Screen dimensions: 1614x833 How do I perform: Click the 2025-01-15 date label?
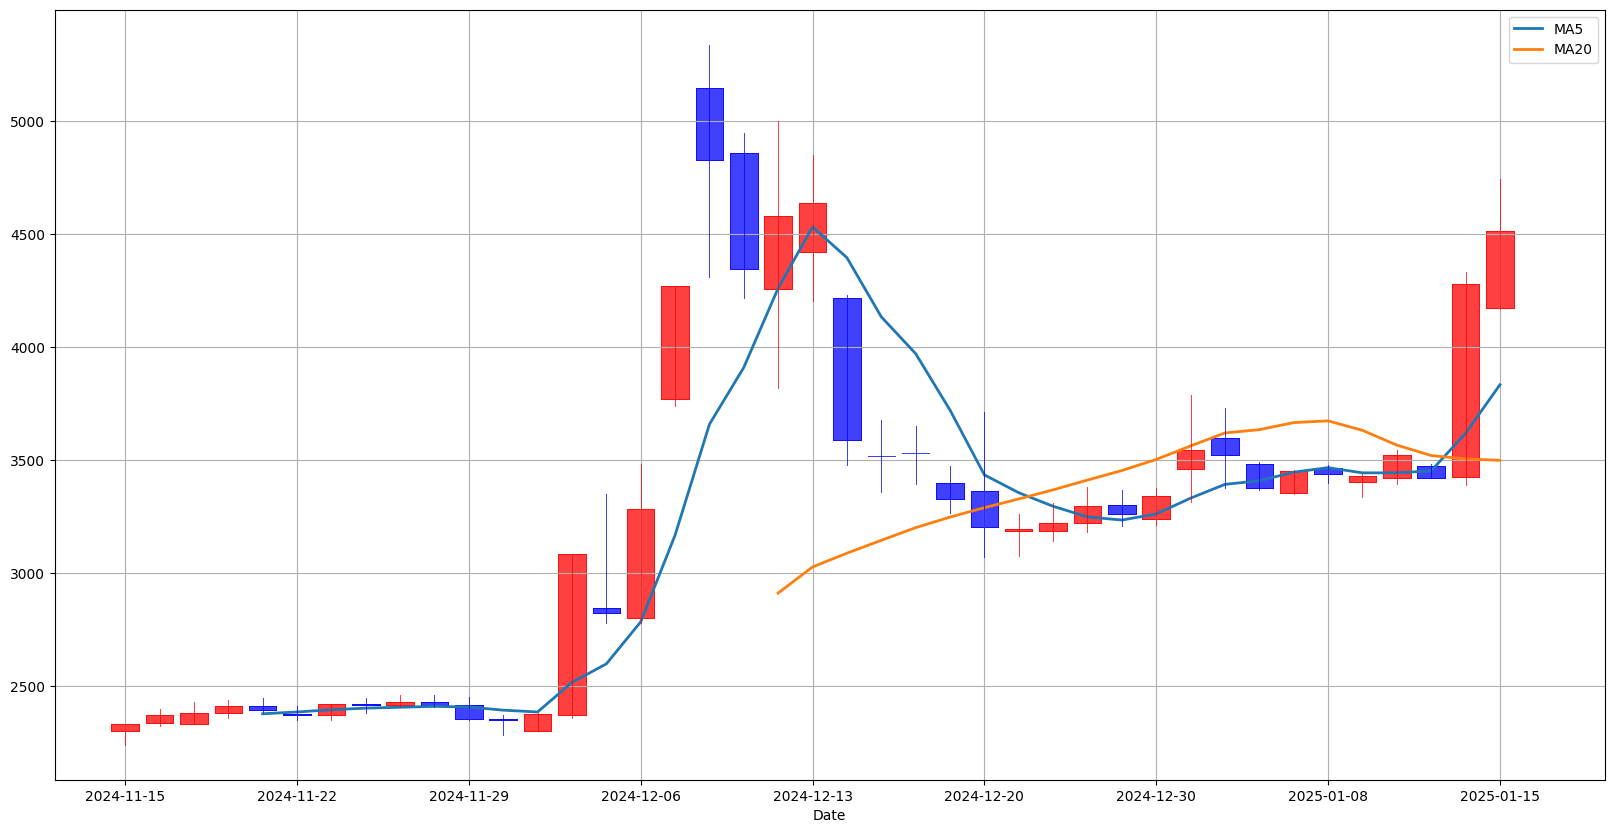coord(1500,797)
